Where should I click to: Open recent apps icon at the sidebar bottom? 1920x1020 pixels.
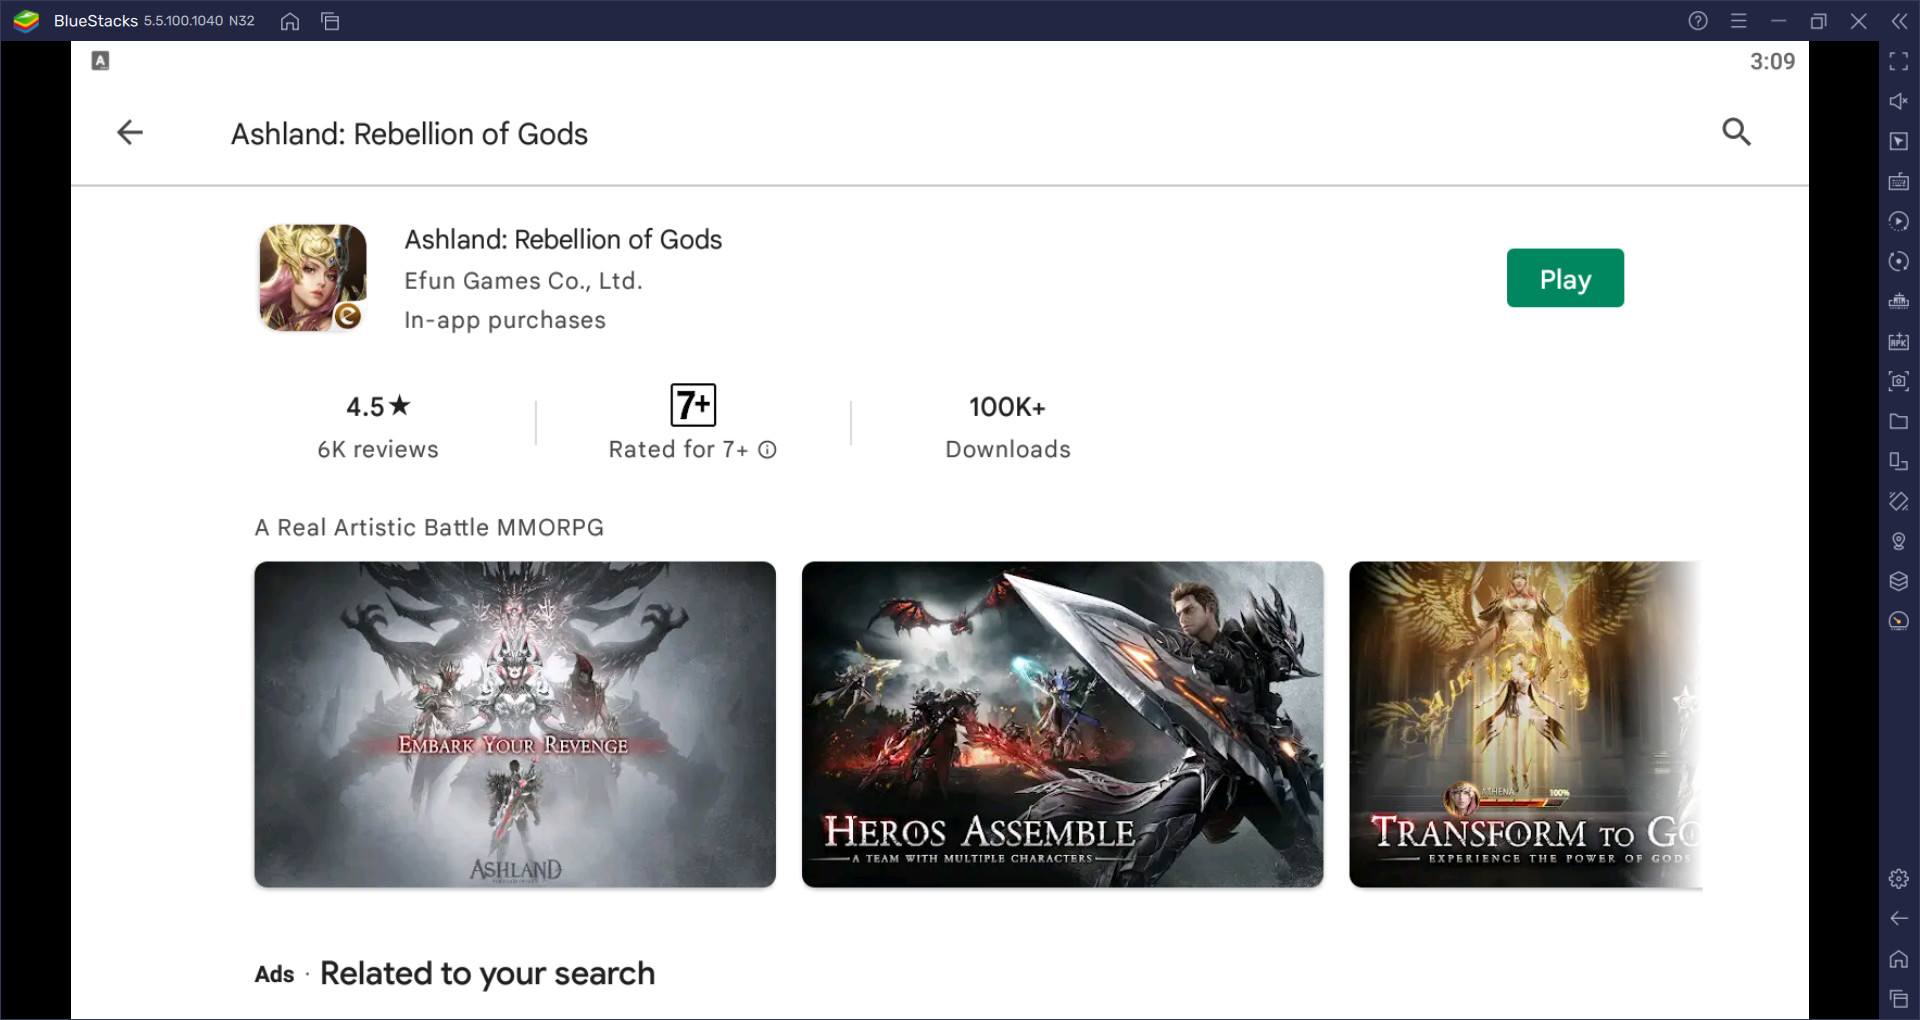click(1899, 998)
